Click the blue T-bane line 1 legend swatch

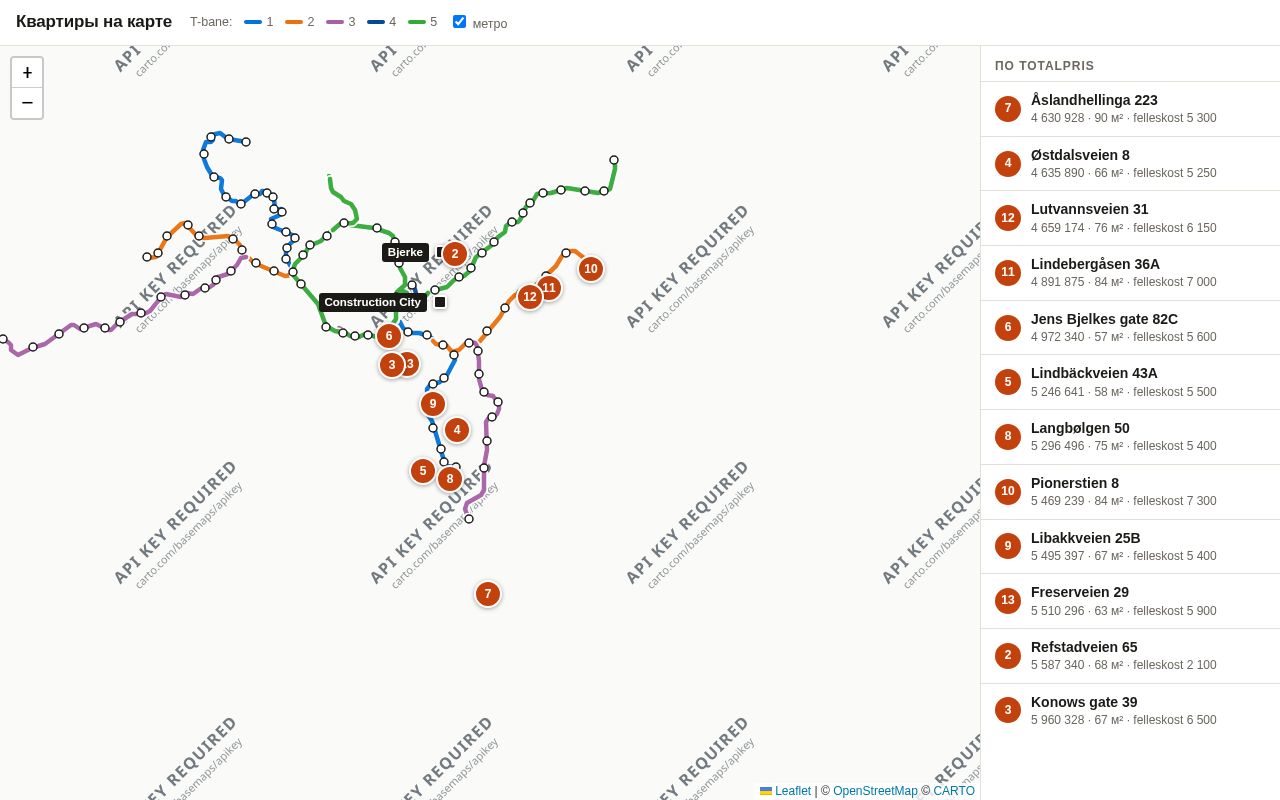click(253, 22)
